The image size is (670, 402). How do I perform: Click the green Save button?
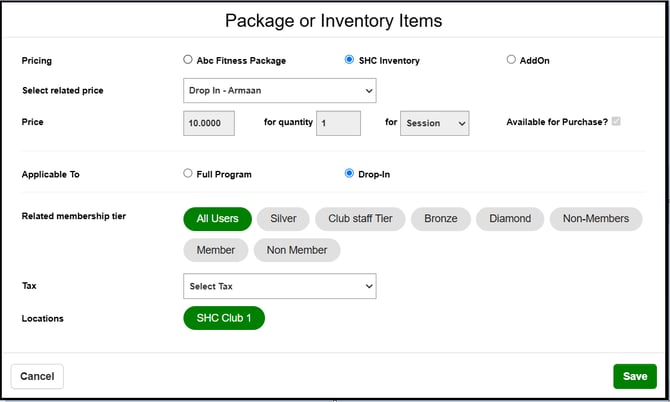pos(635,376)
